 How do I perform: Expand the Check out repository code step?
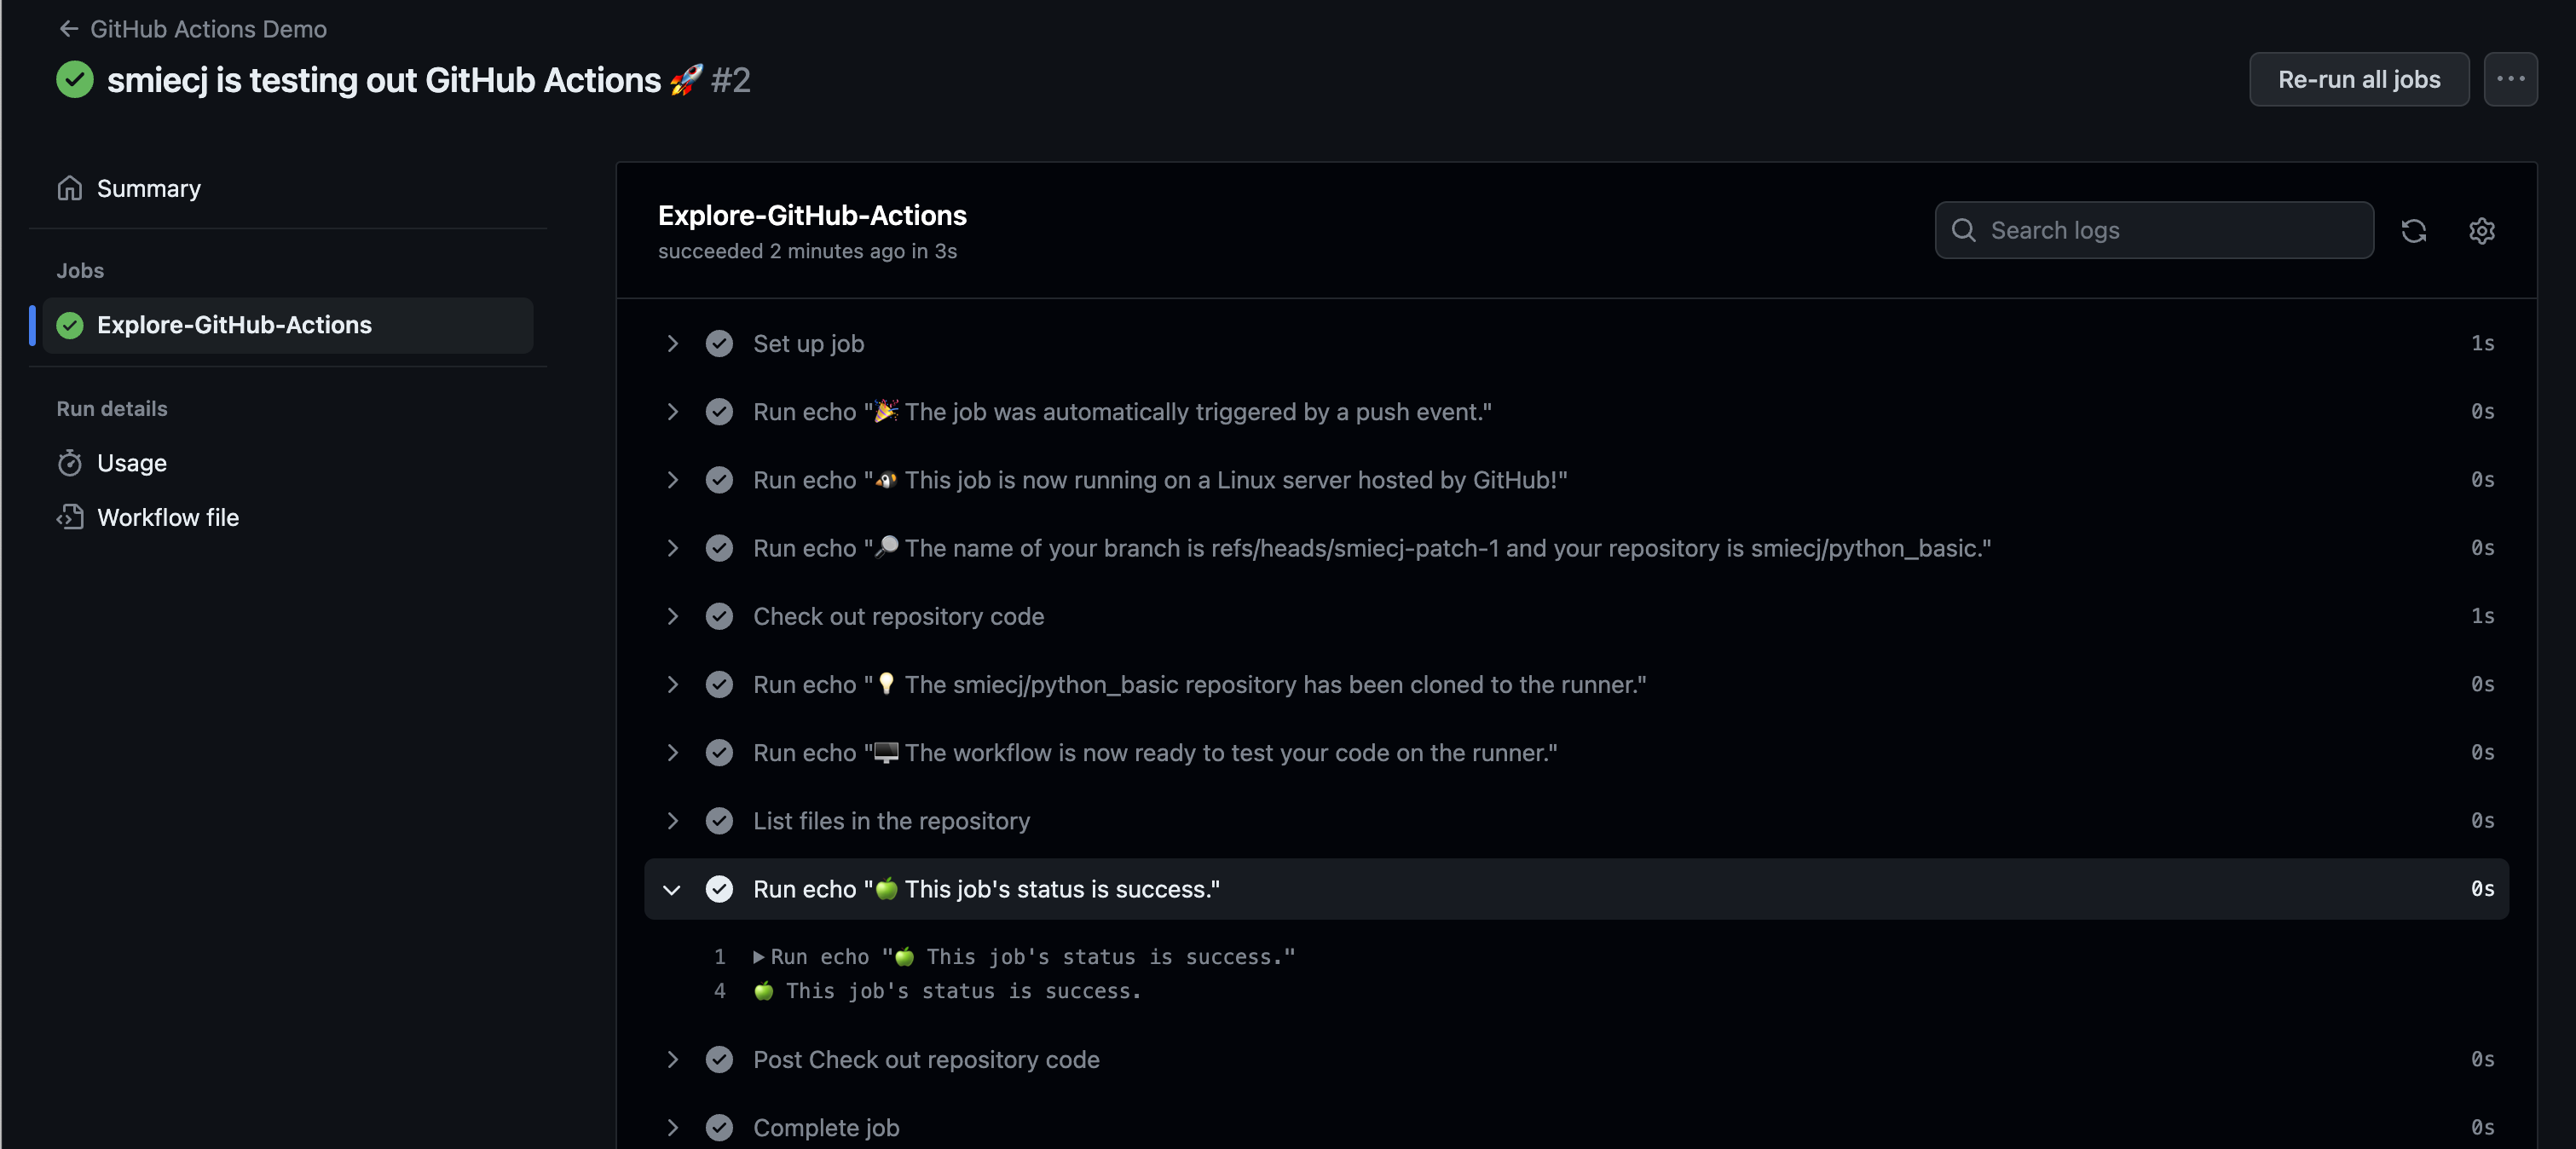tap(672, 616)
